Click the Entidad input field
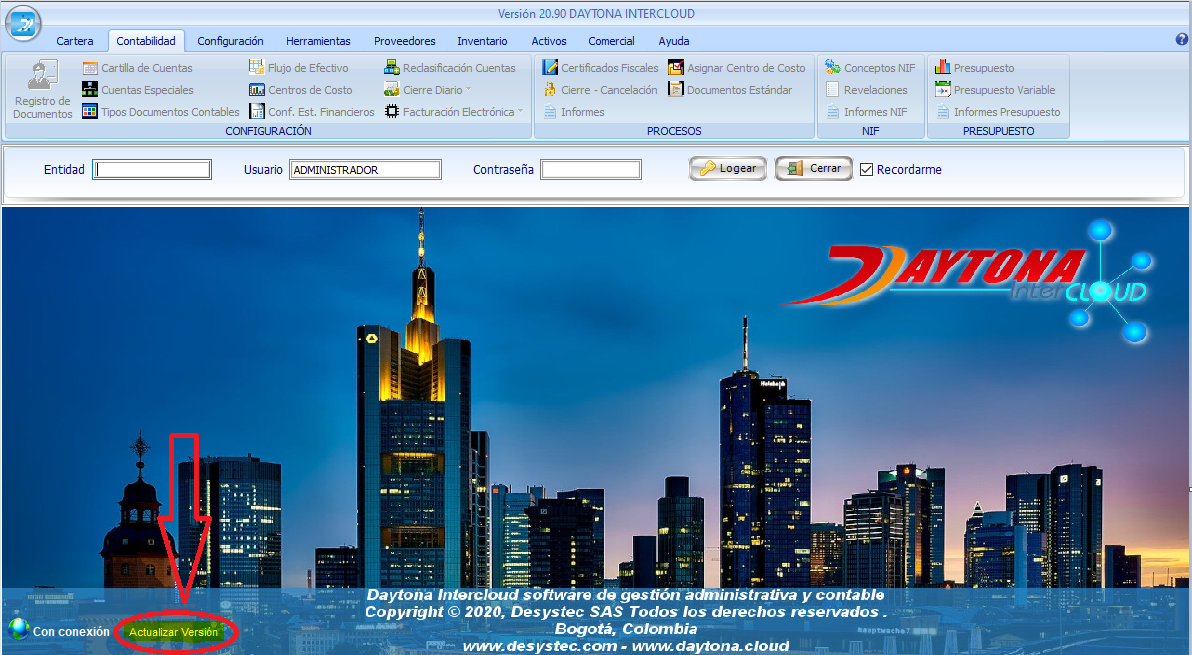 pos(152,169)
